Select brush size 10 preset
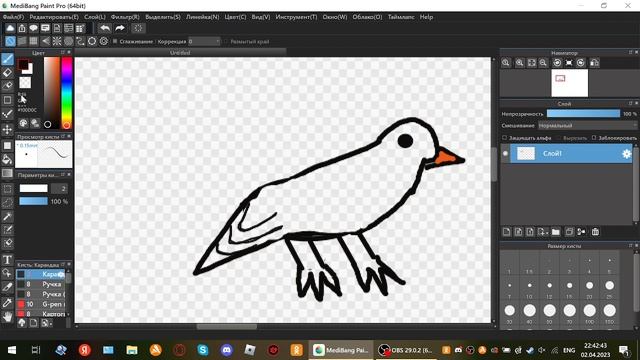The image size is (640, 360). [529, 288]
